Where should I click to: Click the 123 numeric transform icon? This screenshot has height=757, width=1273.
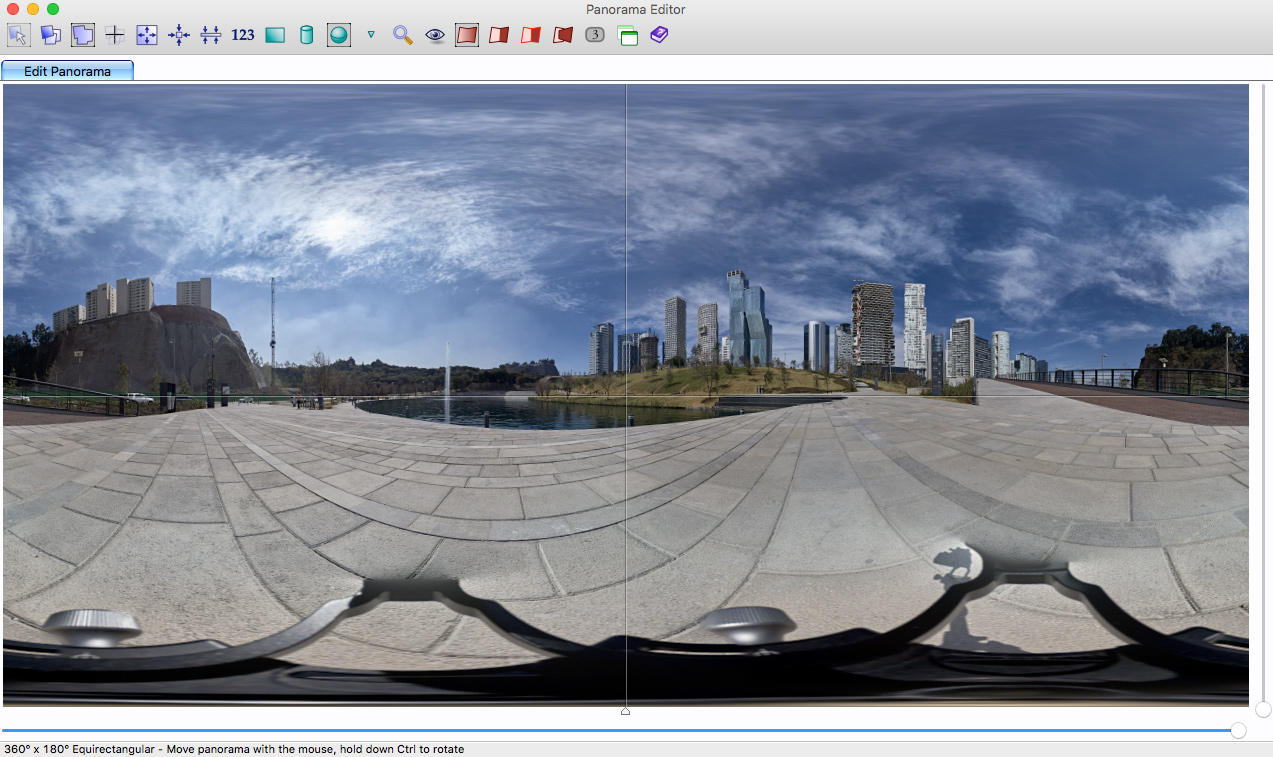[243, 35]
